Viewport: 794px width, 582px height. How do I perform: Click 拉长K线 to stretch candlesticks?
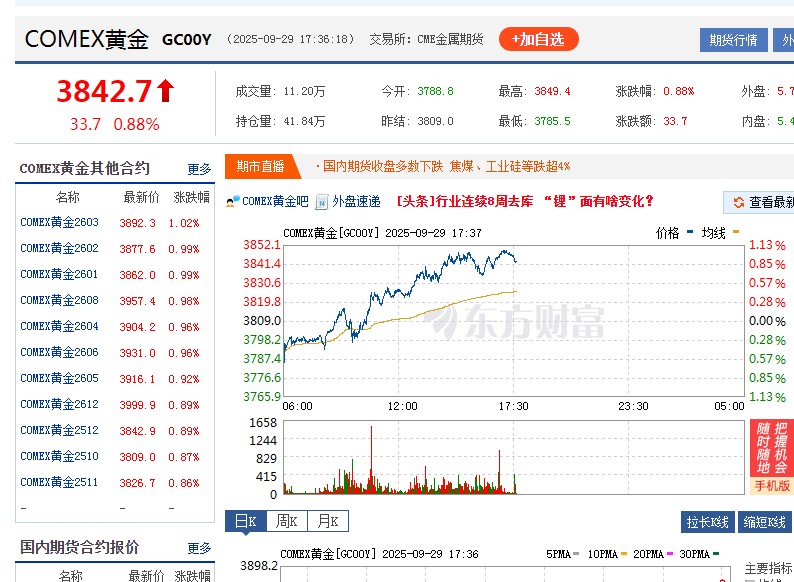tap(708, 522)
